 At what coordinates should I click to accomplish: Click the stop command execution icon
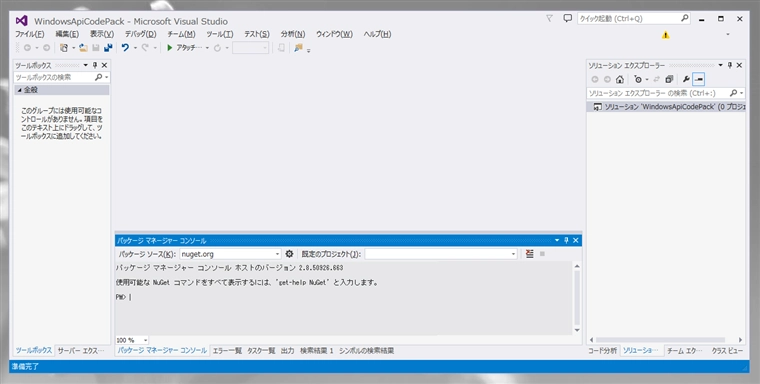(542, 254)
